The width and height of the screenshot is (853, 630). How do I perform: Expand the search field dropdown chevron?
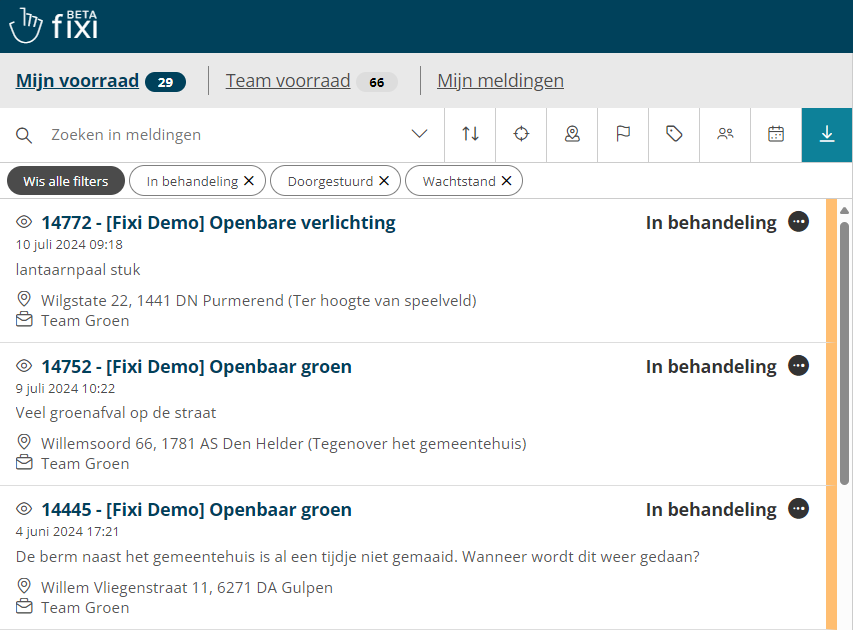click(419, 134)
